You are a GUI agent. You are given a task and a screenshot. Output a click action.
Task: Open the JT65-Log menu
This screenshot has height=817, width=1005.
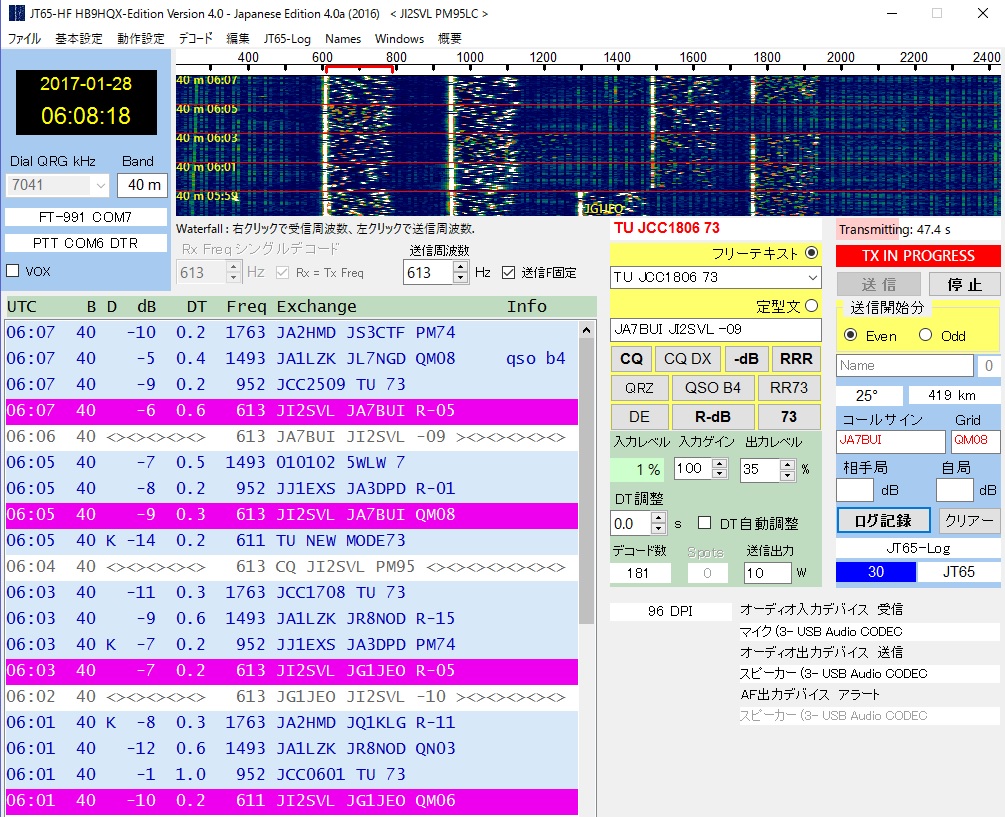click(x=287, y=38)
